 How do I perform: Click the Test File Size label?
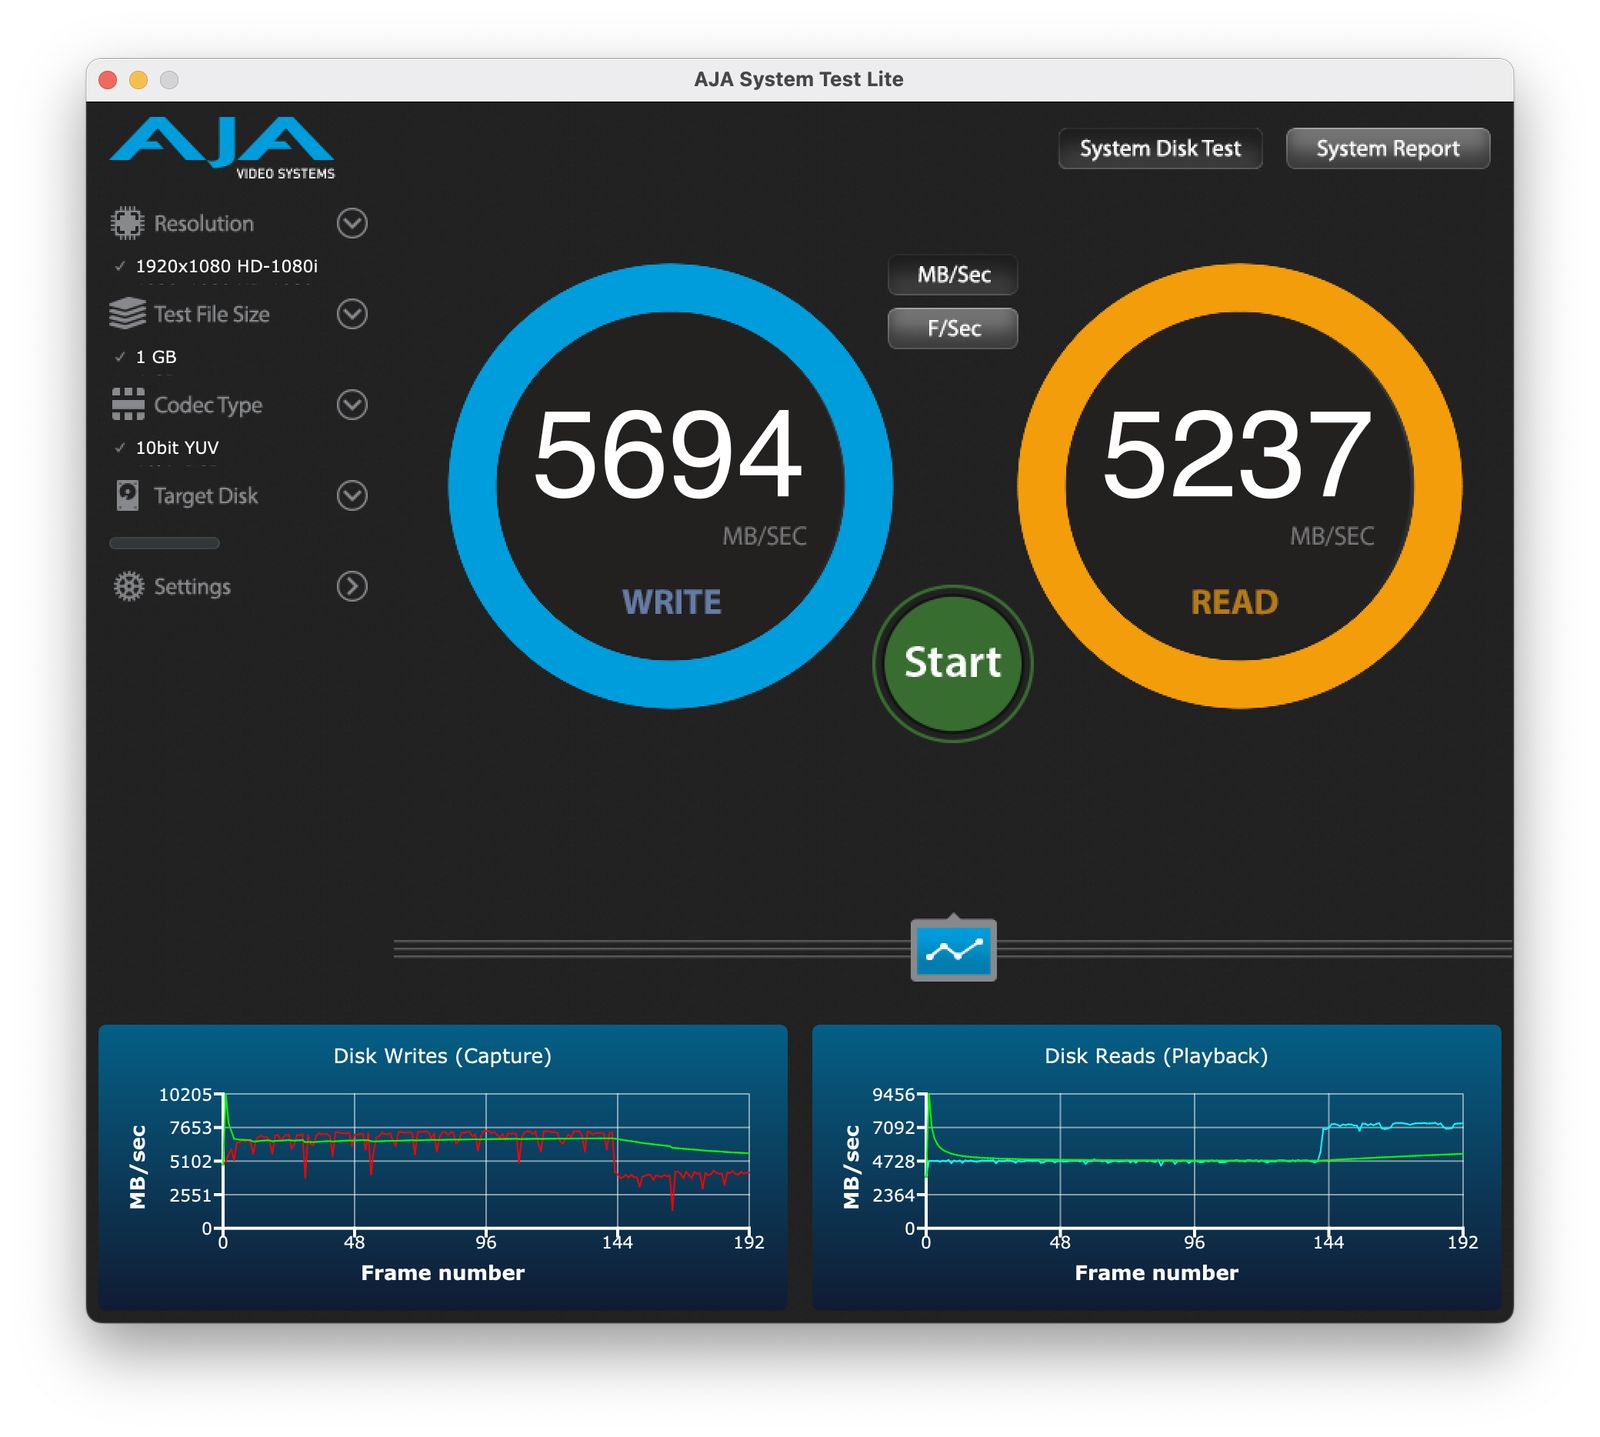[212, 315]
